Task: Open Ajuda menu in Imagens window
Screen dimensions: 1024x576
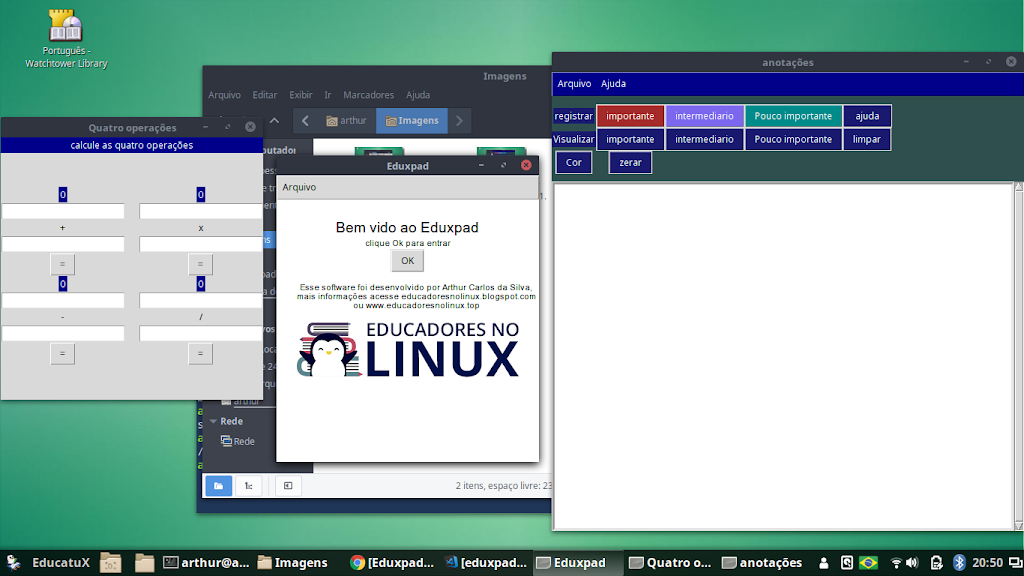Action: click(418, 95)
